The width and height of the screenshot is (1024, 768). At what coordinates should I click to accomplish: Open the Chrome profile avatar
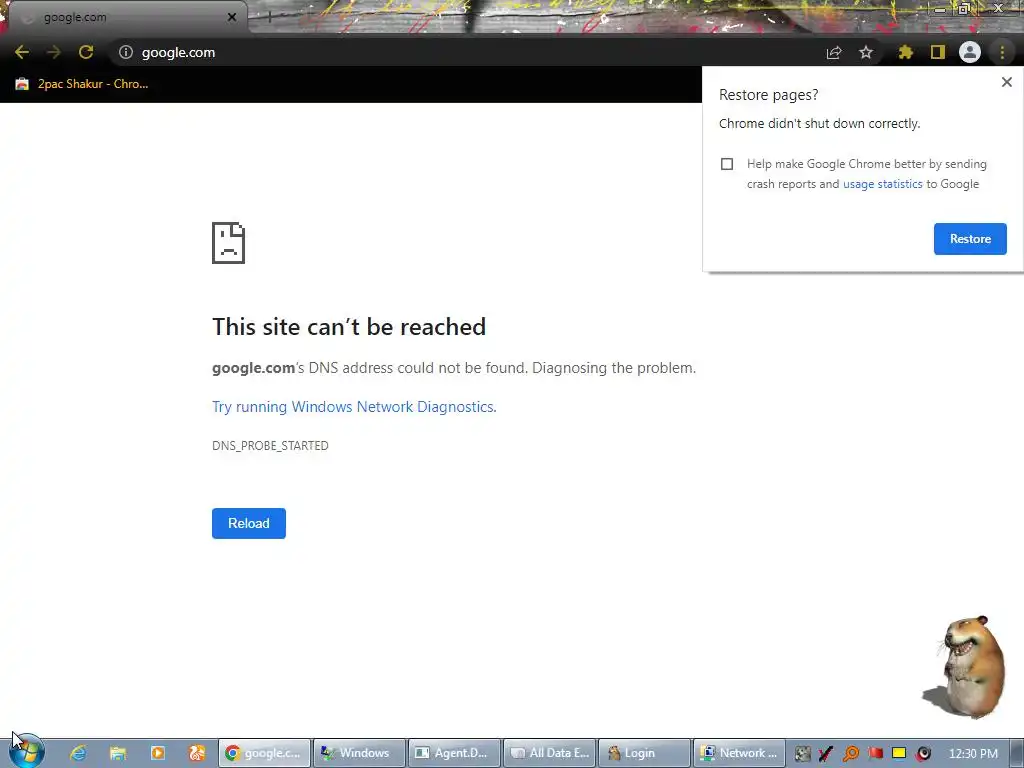coord(970,52)
